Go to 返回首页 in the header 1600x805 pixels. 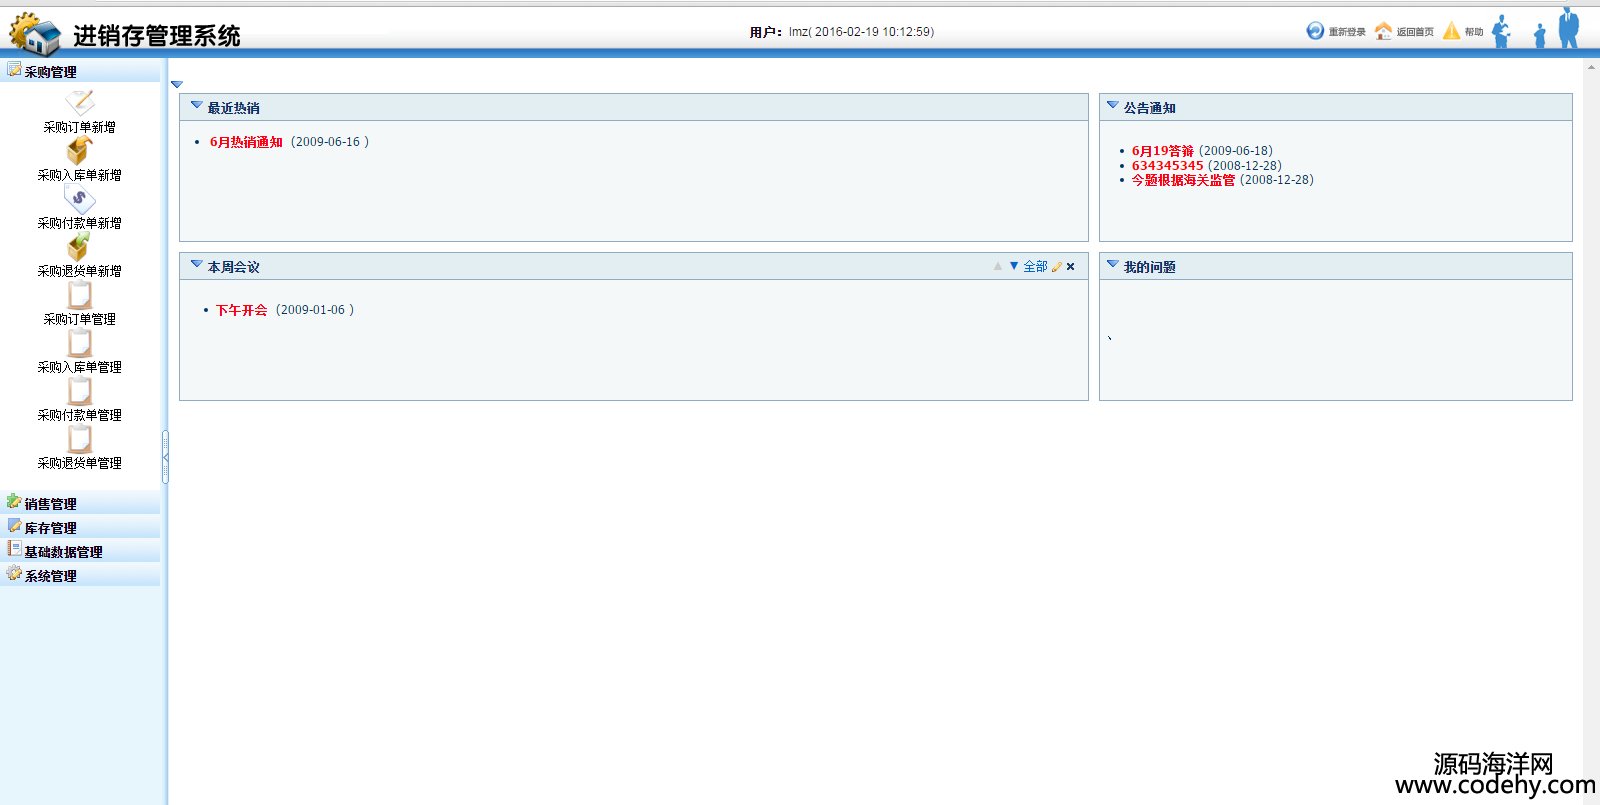[1404, 32]
